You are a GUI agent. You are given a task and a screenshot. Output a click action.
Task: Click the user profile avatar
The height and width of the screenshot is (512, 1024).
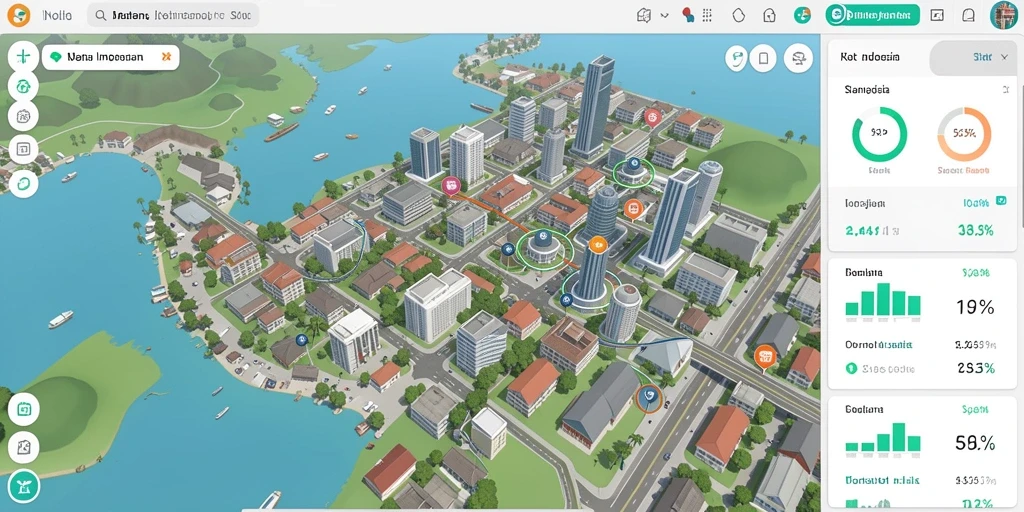tap(1004, 15)
